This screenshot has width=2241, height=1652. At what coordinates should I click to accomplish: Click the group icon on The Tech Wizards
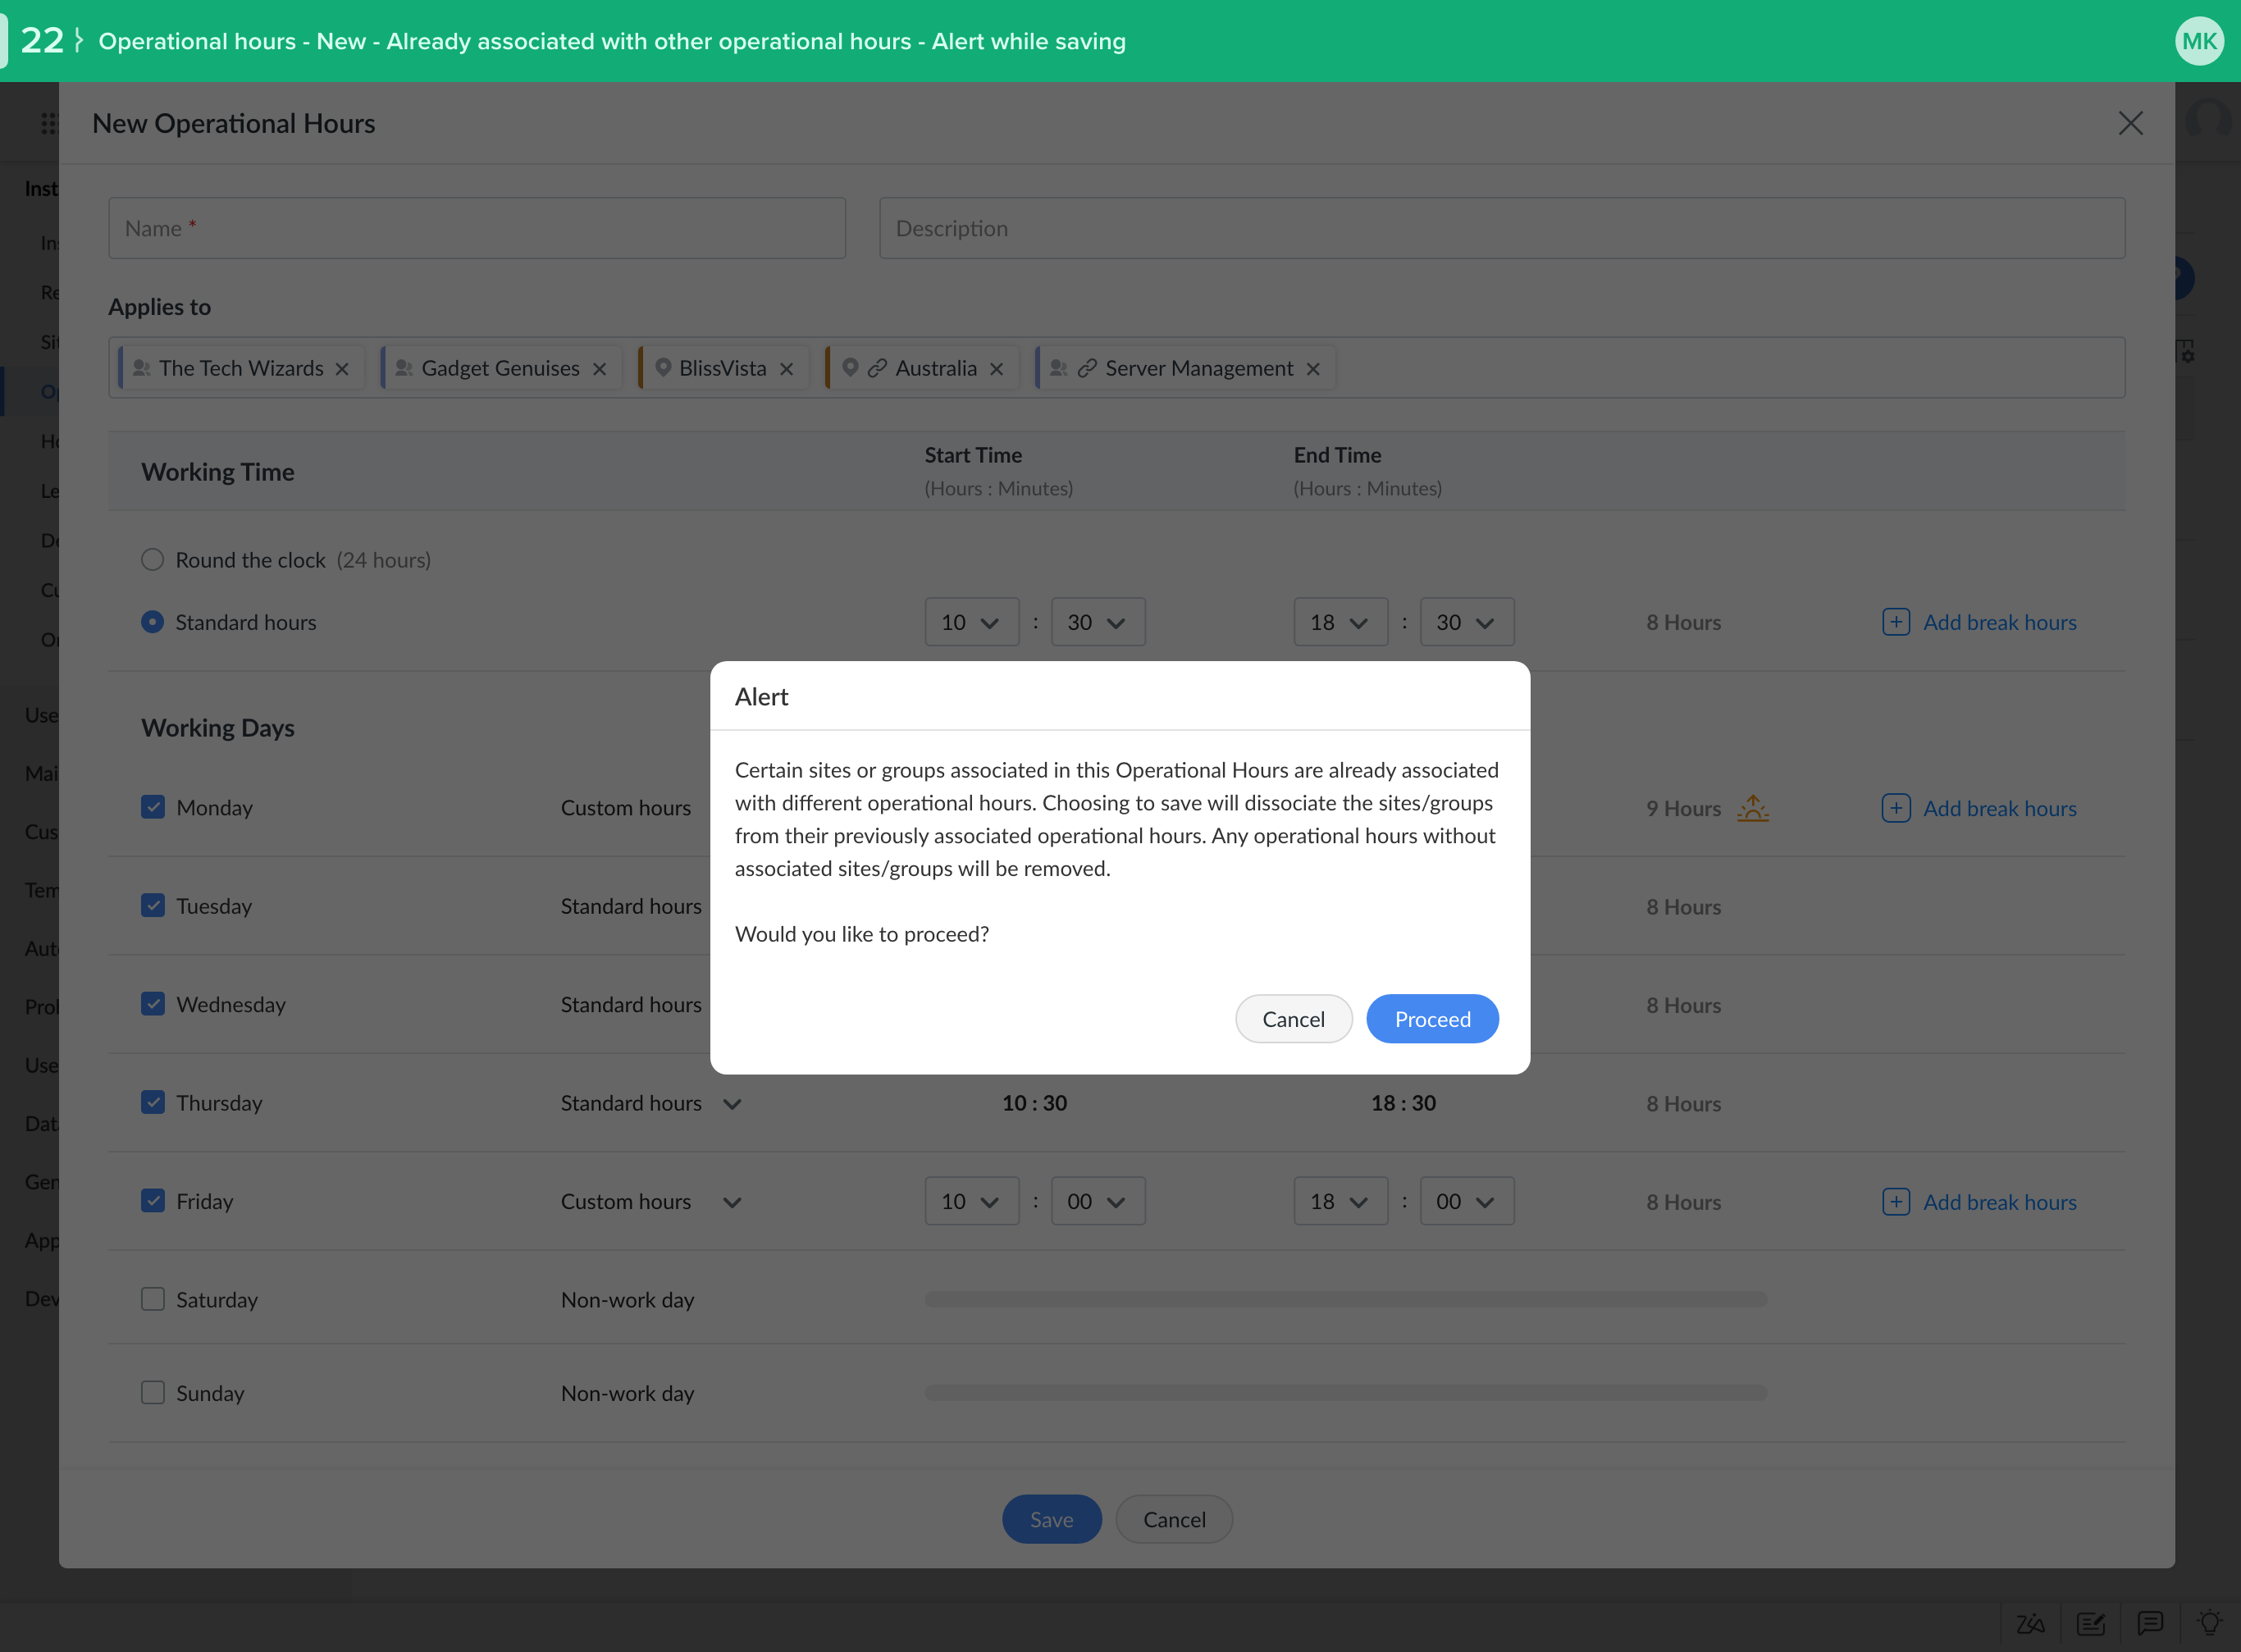click(x=141, y=368)
